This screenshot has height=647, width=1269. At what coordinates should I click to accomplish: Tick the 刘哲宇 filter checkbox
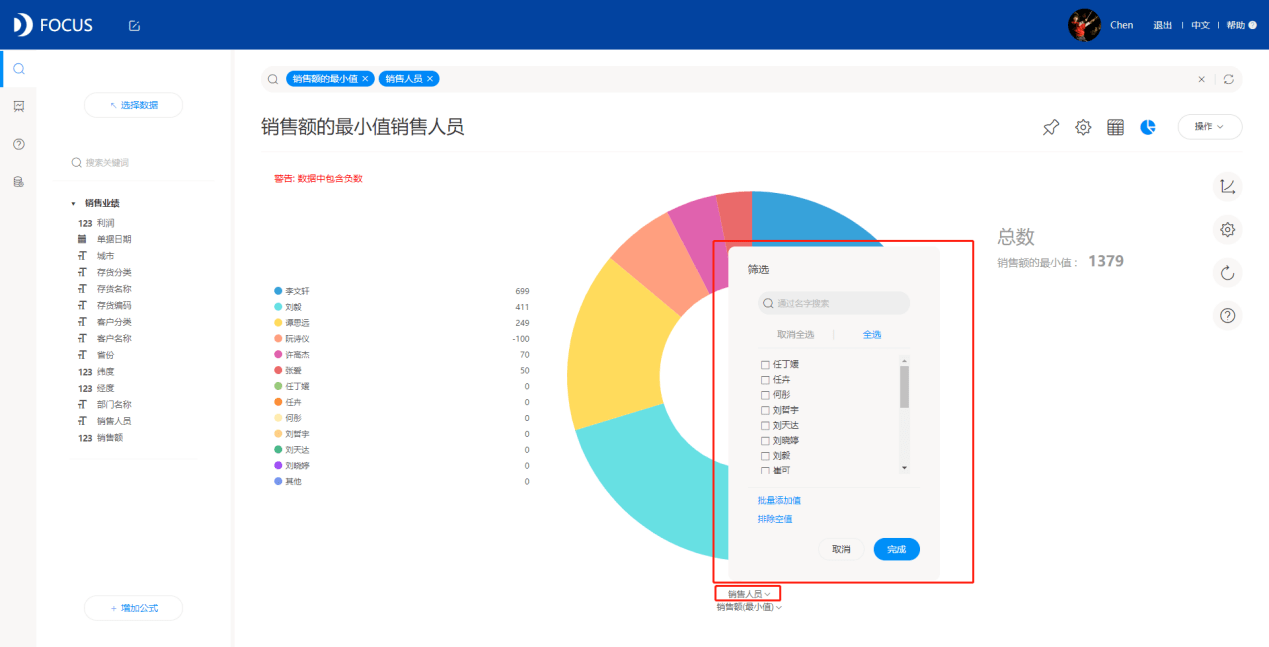click(x=765, y=410)
